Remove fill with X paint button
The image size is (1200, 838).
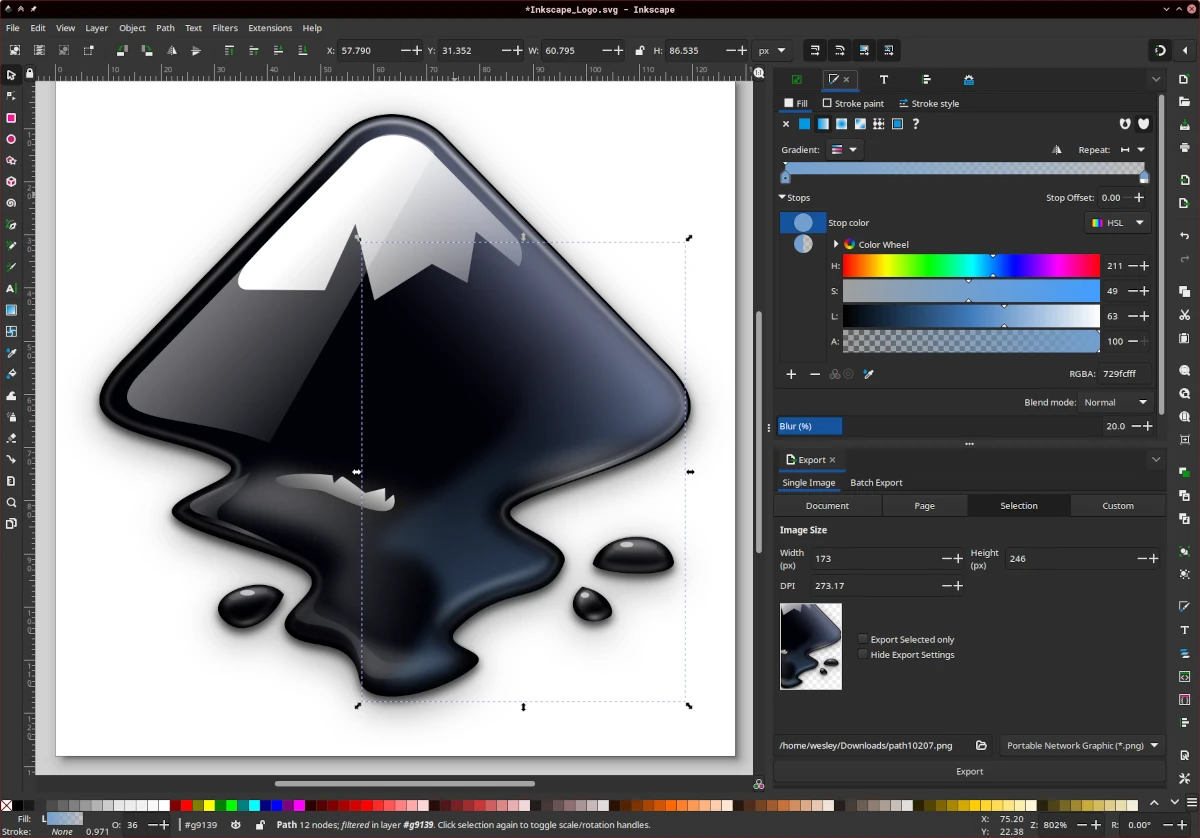click(x=786, y=124)
